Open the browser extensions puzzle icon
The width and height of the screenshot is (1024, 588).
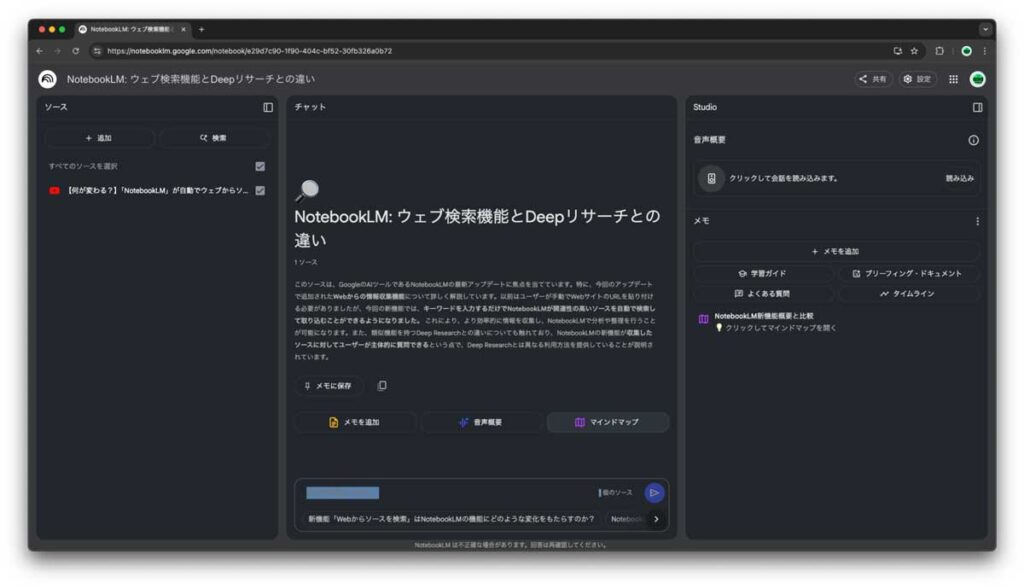(x=939, y=51)
